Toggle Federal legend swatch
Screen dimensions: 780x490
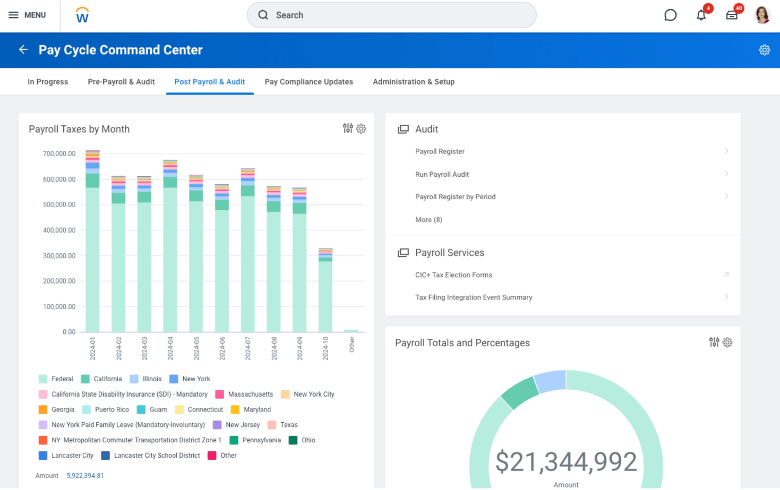43,379
